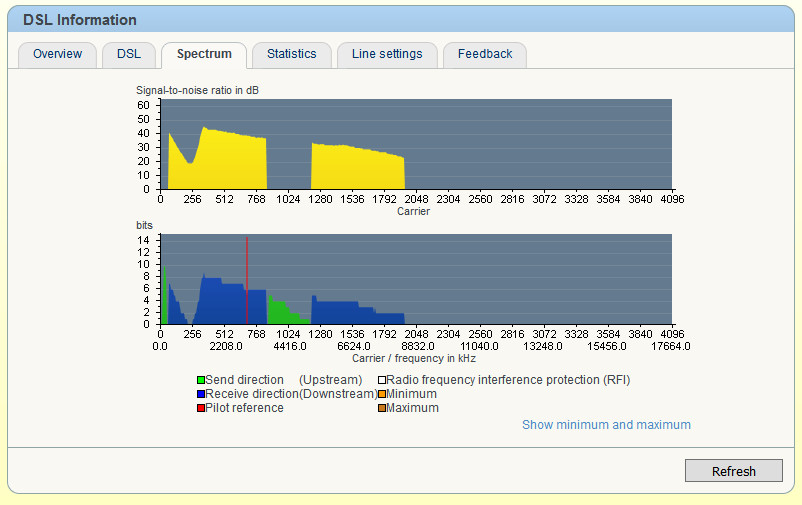Click the Show minimum and maximum link
802x505 pixels.
point(606,425)
